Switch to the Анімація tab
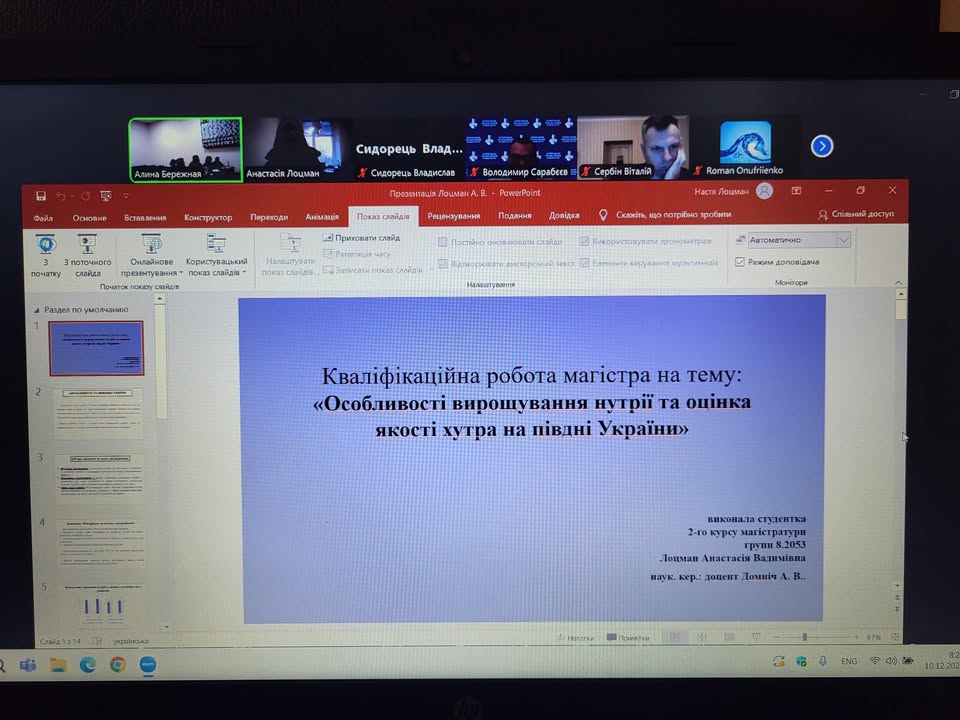Screen dimensions: 960x720 click(x=322, y=217)
